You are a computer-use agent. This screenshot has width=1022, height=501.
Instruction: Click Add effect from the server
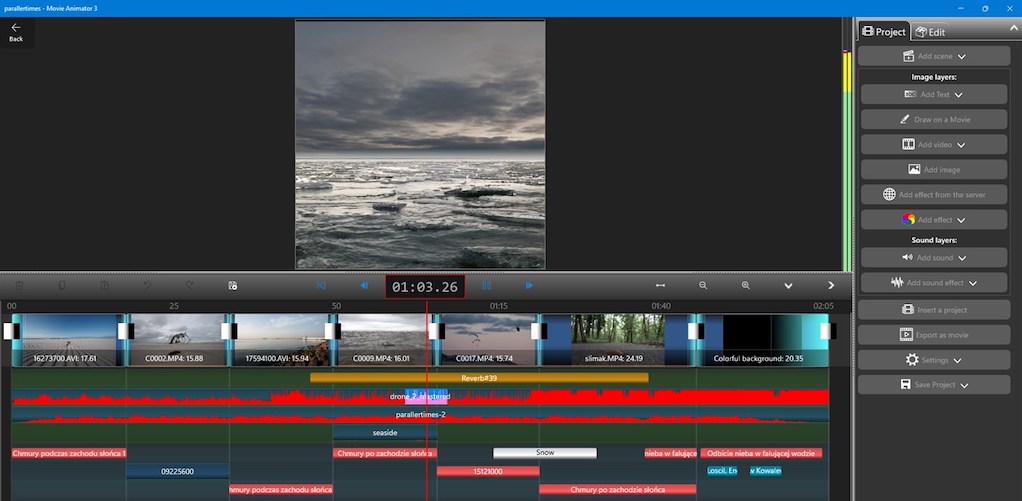coord(933,195)
